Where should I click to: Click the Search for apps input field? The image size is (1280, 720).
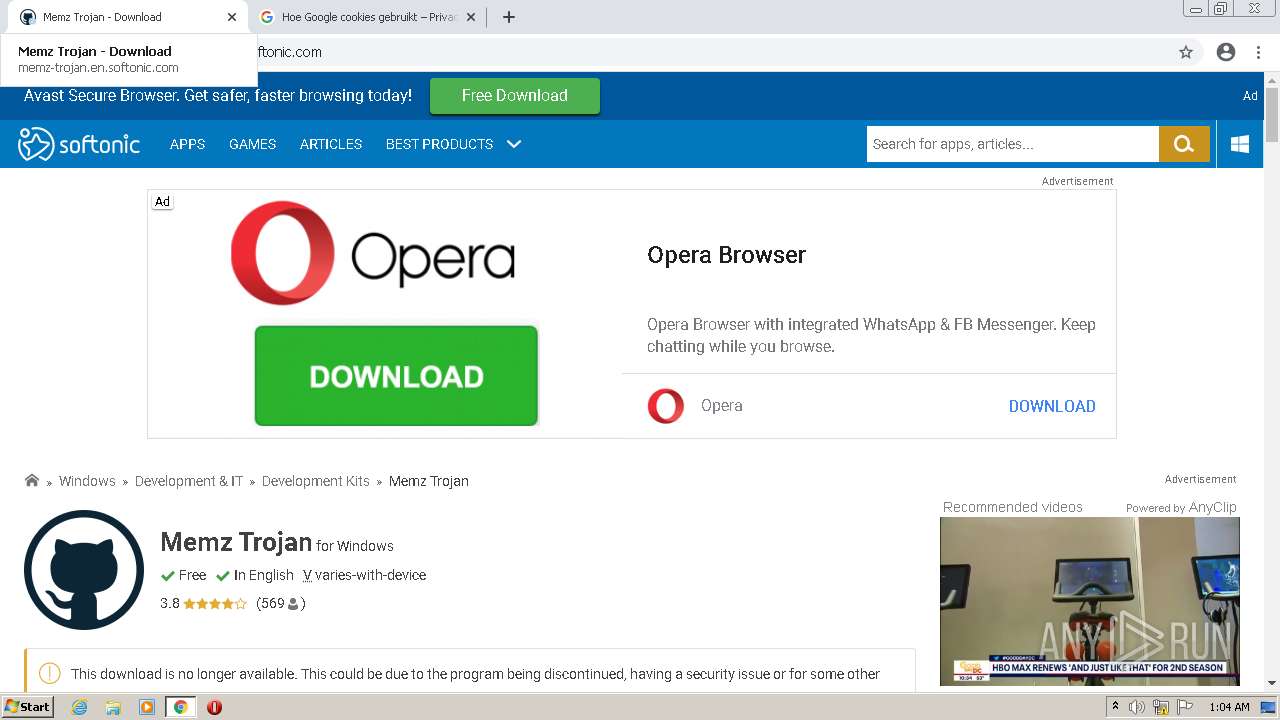pyautogui.click(x=1013, y=144)
